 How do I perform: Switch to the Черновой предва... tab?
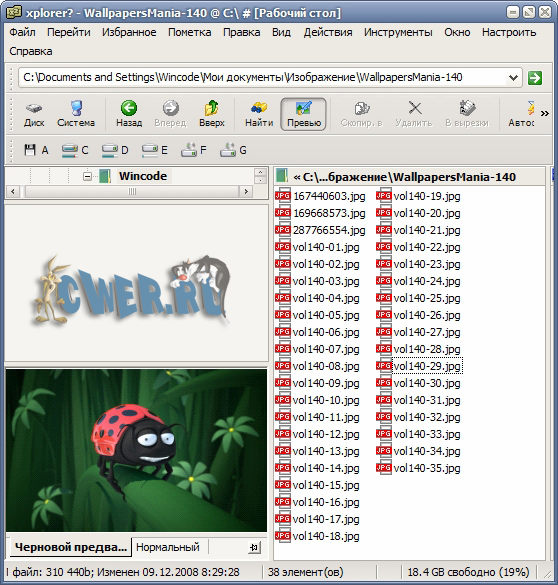coord(70,547)
